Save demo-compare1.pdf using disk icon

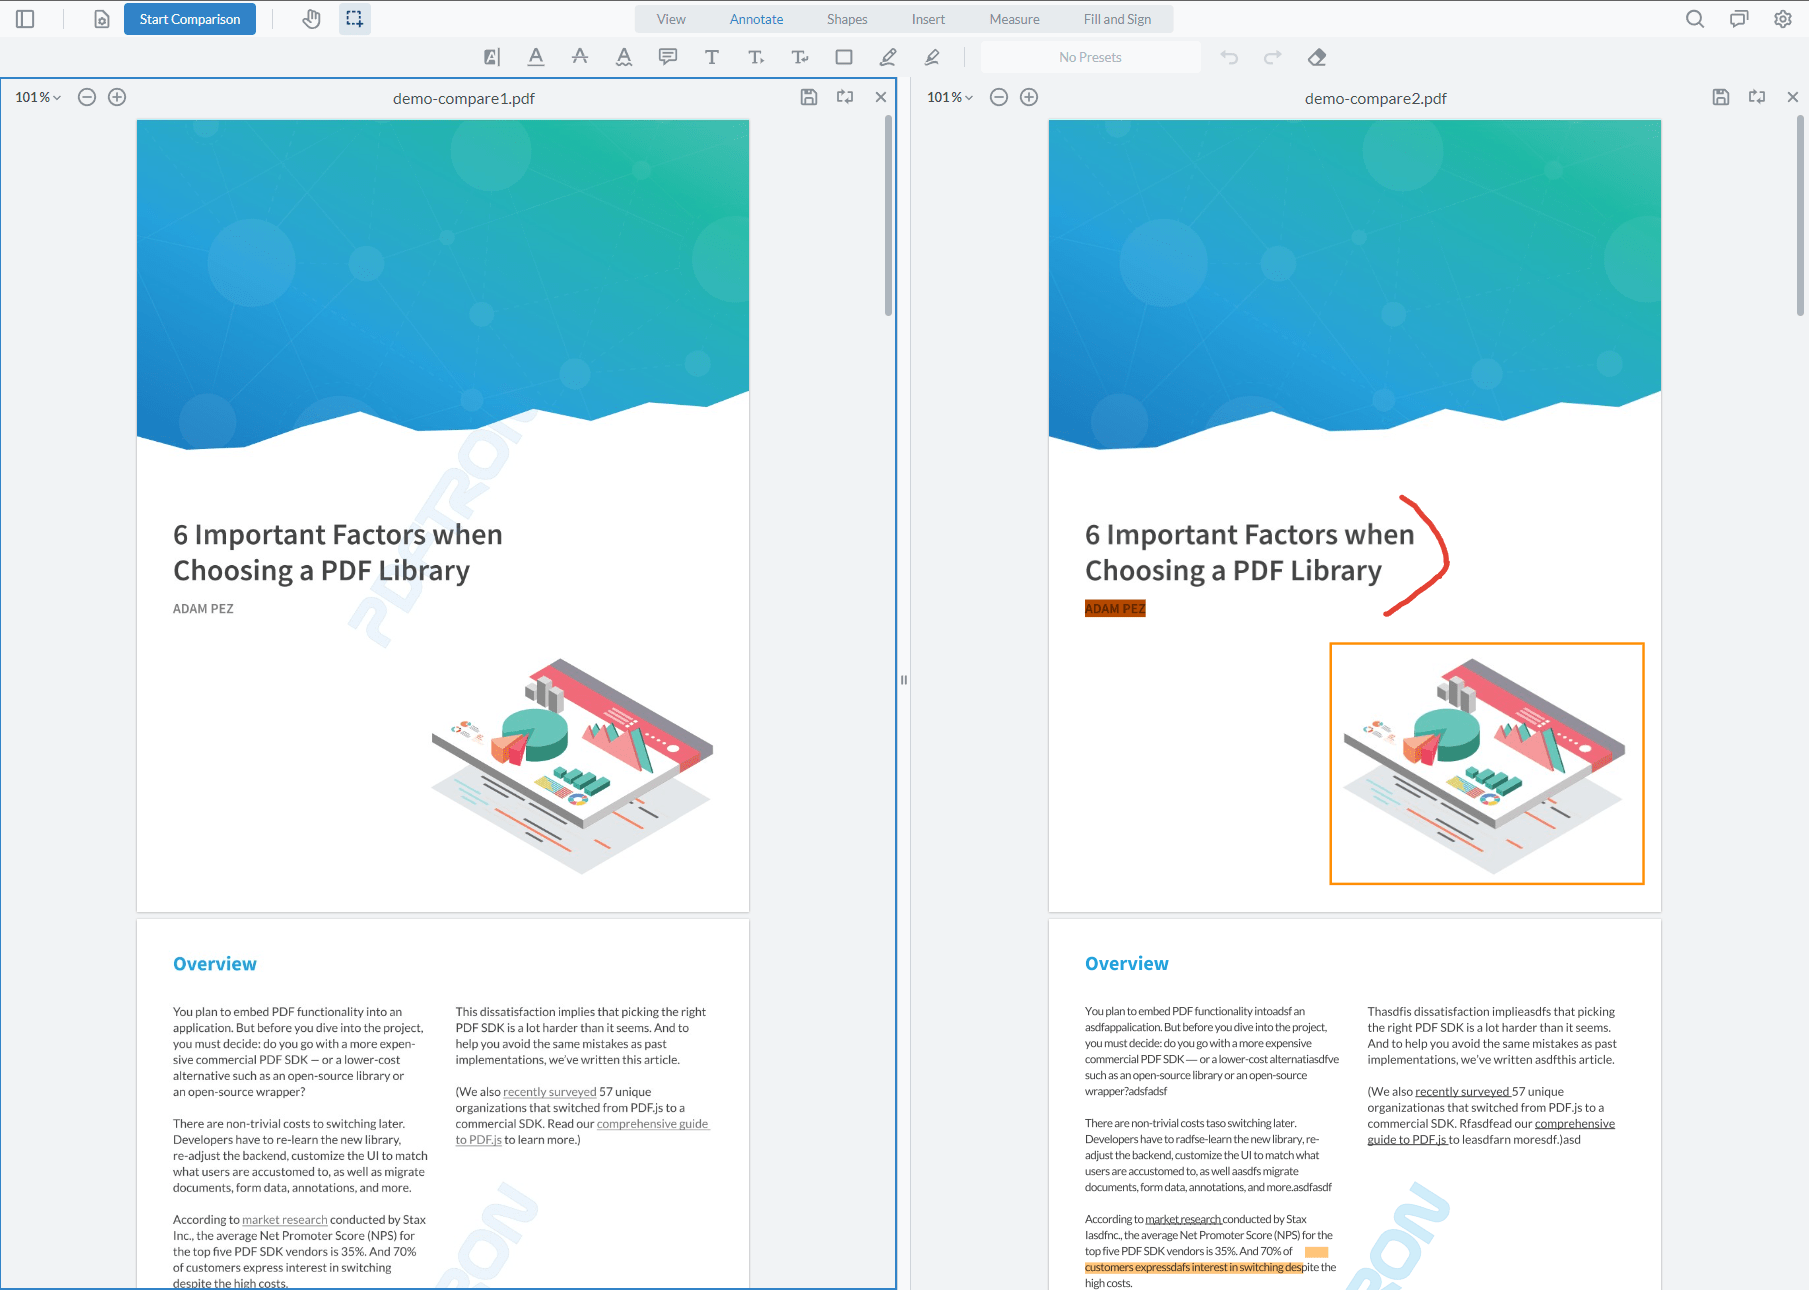point(809,97)
